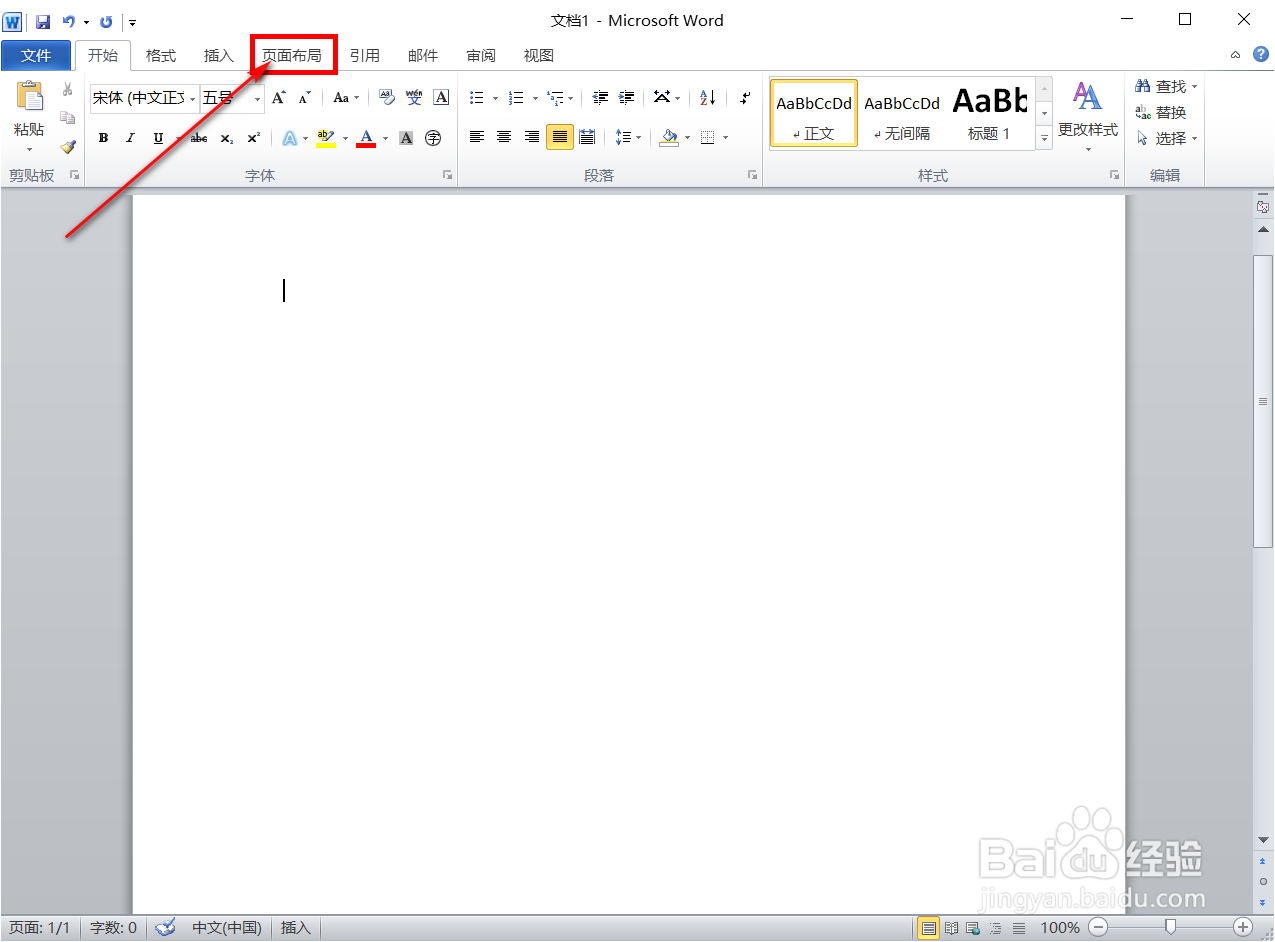Apply the 标题 1 heading style
The width and height of the screenshot is (1275, 942).
989,113
